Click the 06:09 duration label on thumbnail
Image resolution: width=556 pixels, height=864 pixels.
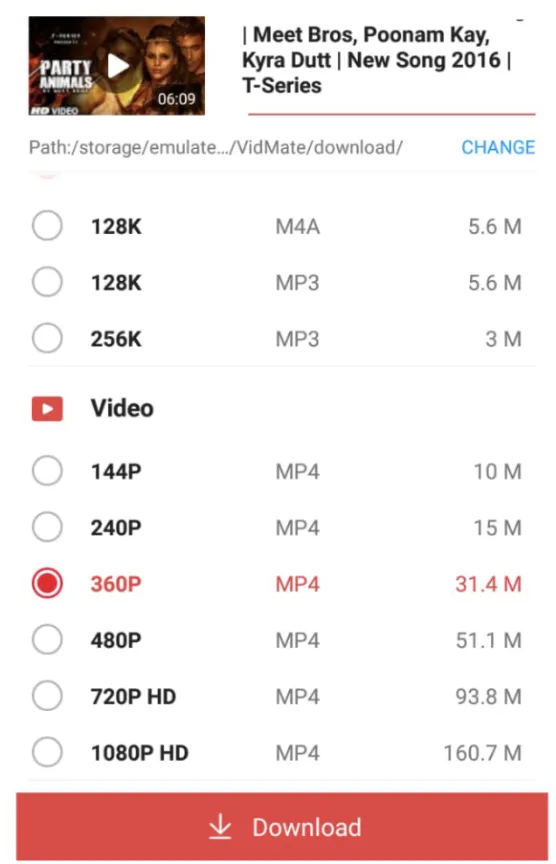[176, 99]
